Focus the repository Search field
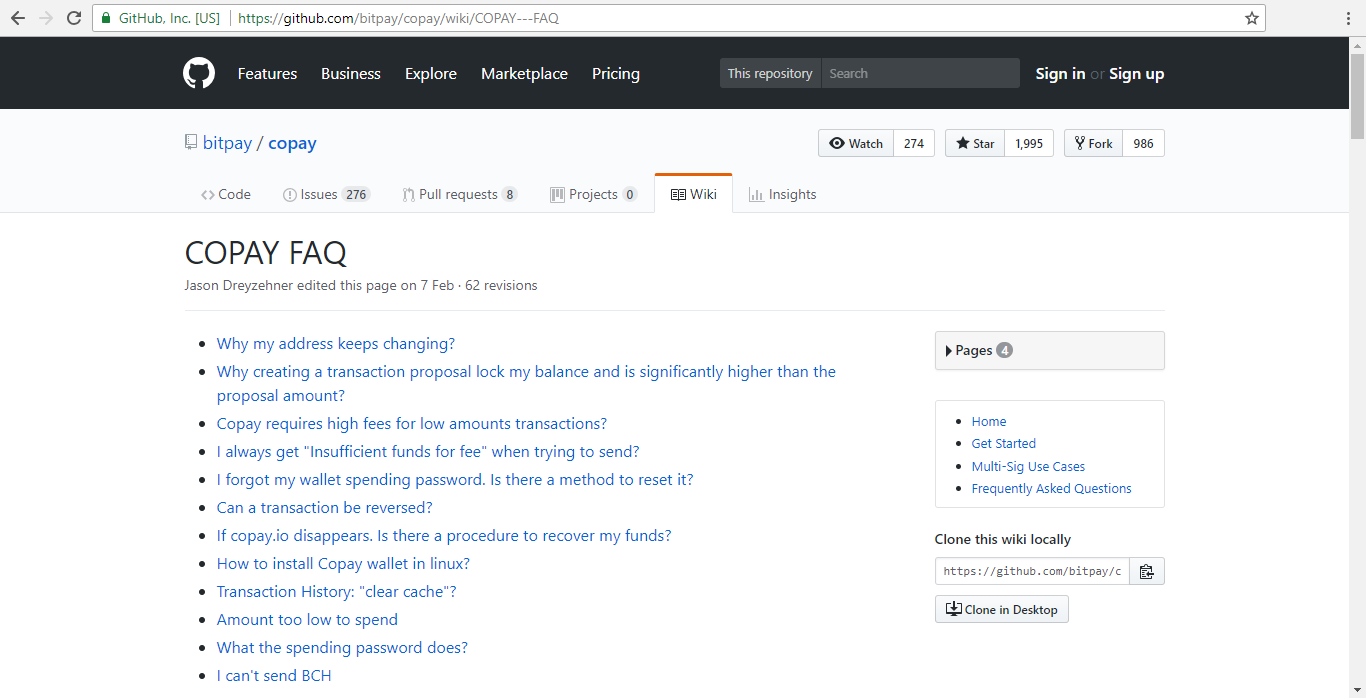Screen dimensions: 1366x698 [920, 73]
